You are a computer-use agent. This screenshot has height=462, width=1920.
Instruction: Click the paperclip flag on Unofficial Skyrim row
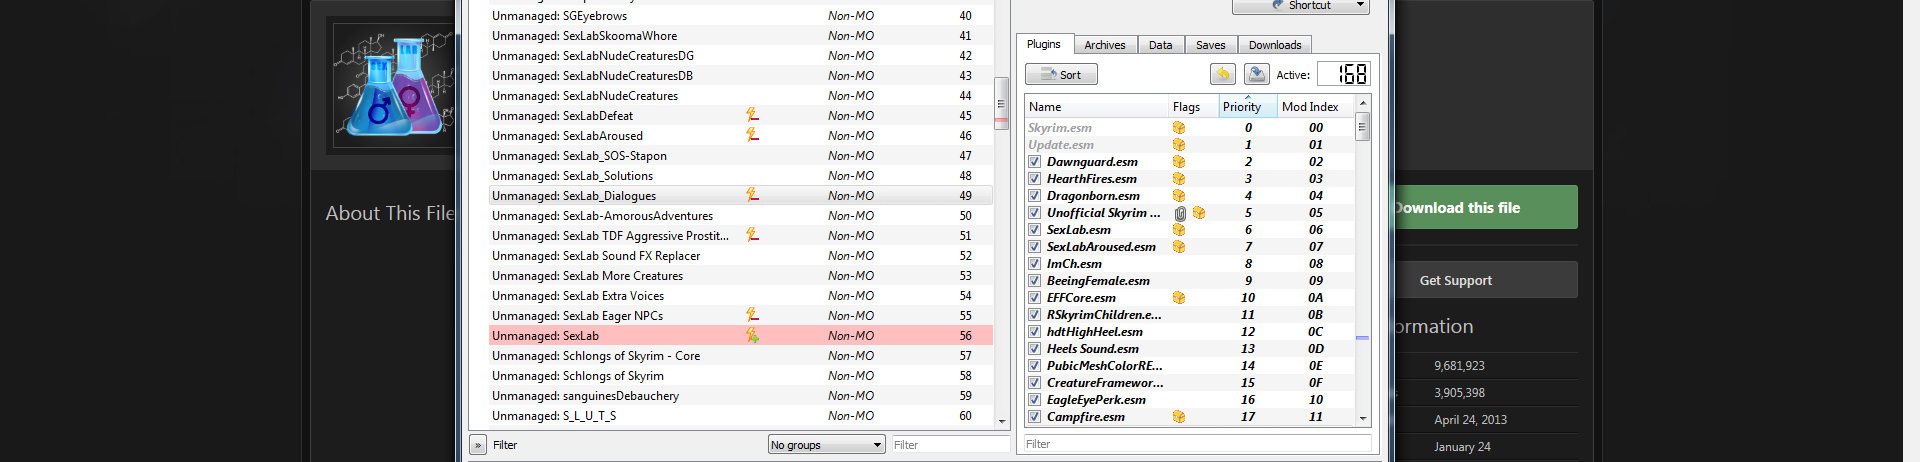(1180, 213)
